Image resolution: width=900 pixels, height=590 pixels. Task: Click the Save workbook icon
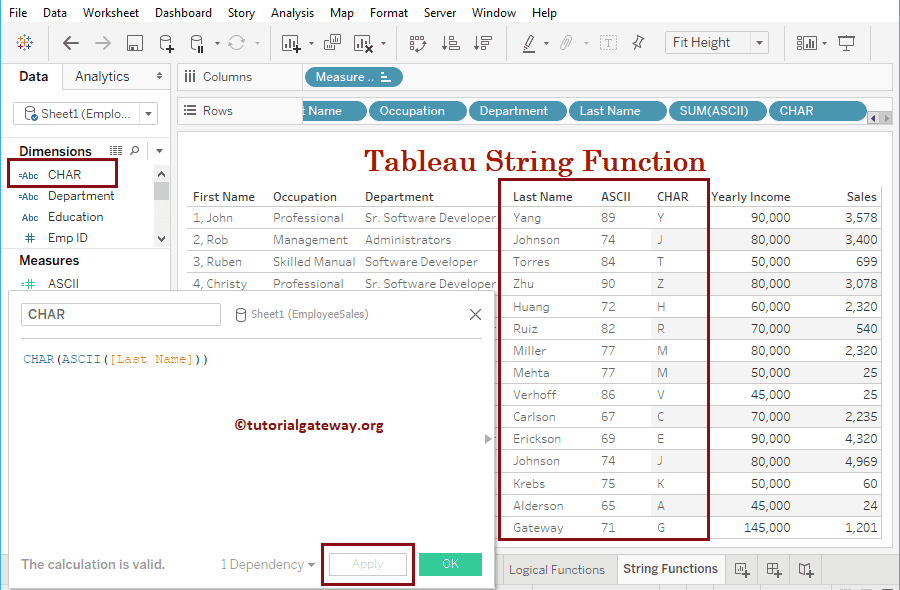[x=134, y=43]
